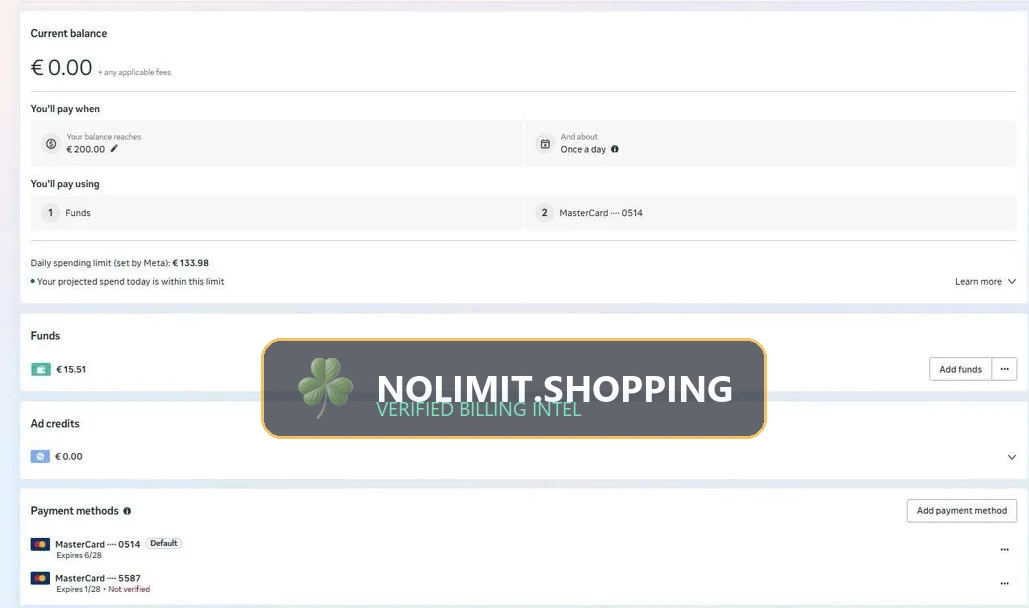Screen dimensions: 1029x608
Task: Click the "You'll pay using" heading
Action: point(65,184)
